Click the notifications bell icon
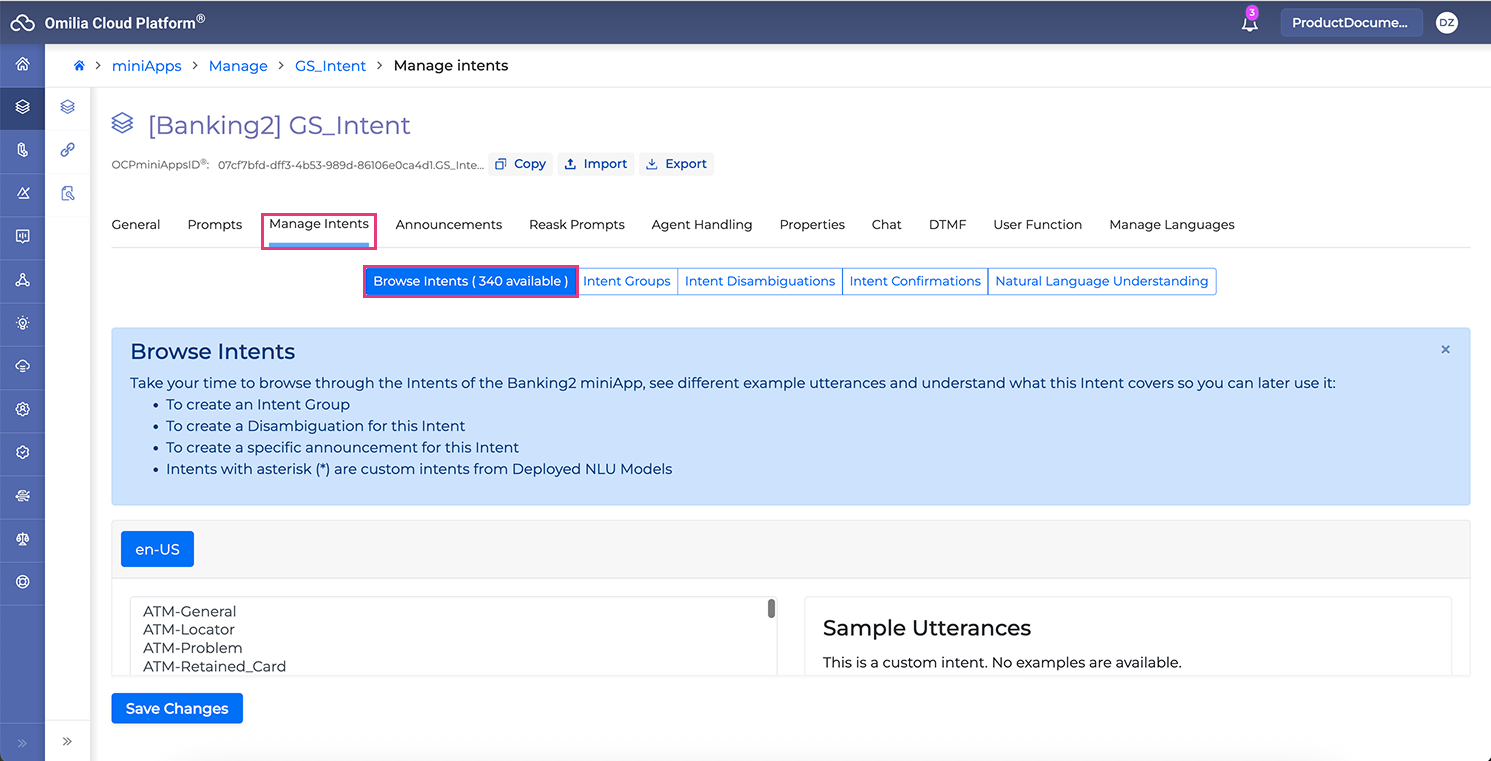The height and width of the screenshot is (761, 1491). tap(1249, 24)
